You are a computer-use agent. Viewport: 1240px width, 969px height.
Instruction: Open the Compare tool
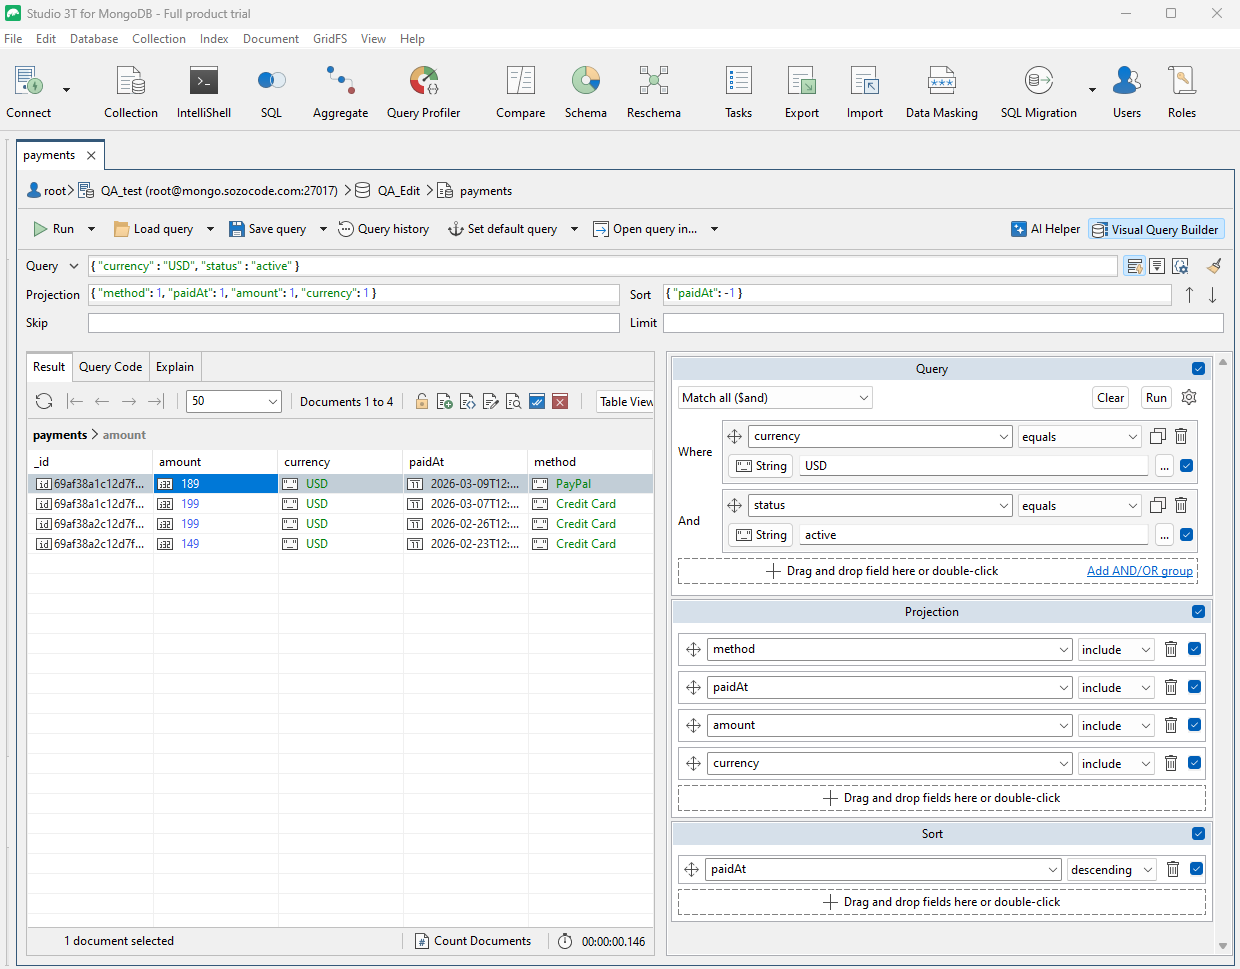tap(521, 92)
